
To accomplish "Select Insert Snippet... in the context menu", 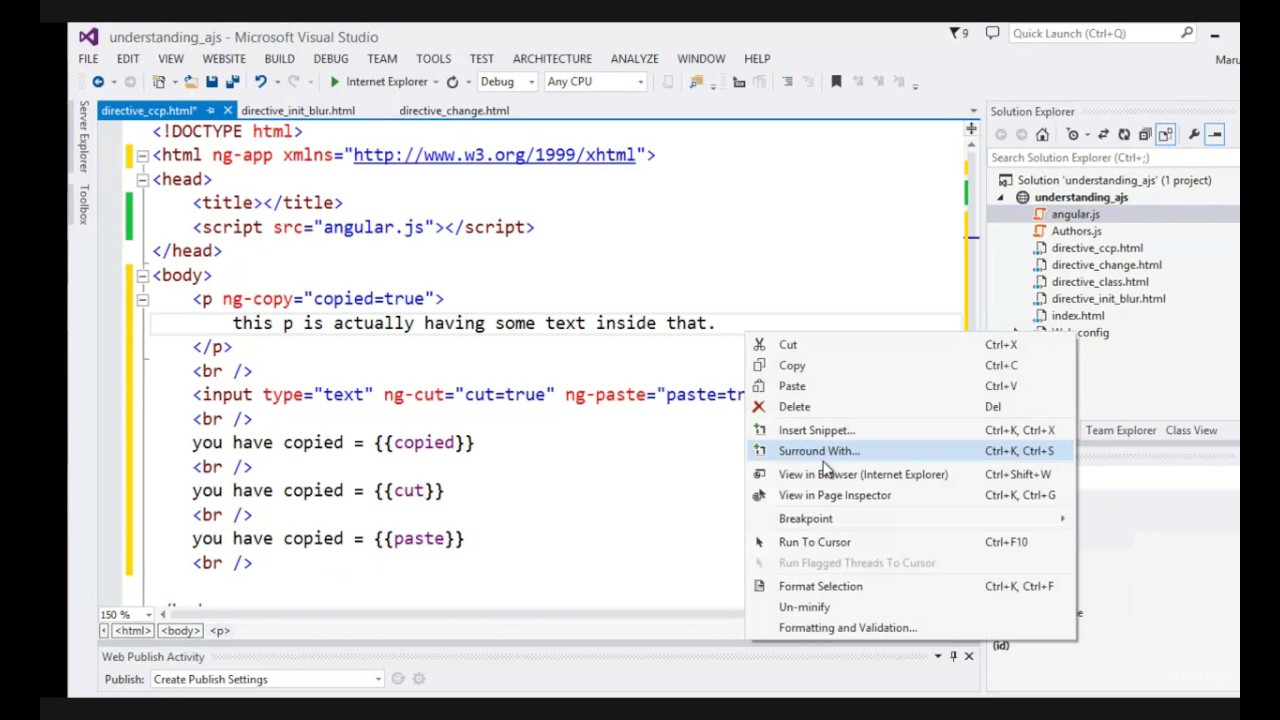I will point(912,430).
